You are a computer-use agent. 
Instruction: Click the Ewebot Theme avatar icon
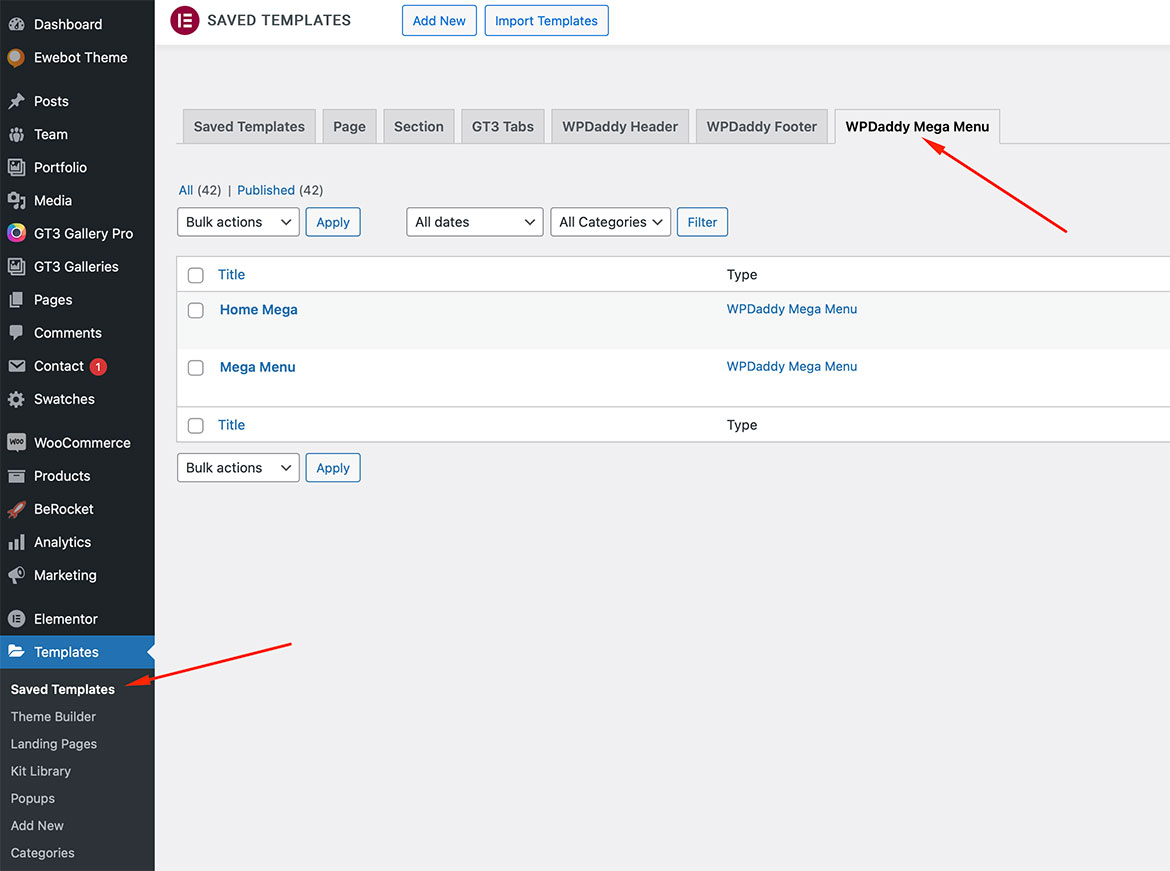[x=16, y=57]
